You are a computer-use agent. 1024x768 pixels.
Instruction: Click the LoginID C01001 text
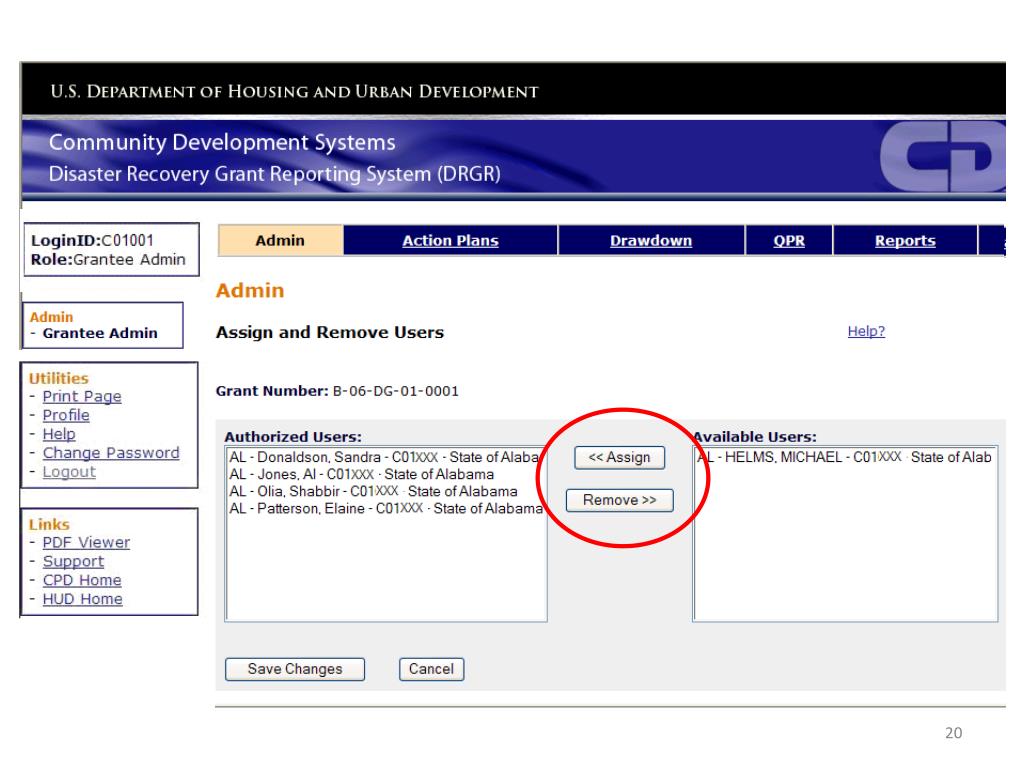tap(92, 240)
